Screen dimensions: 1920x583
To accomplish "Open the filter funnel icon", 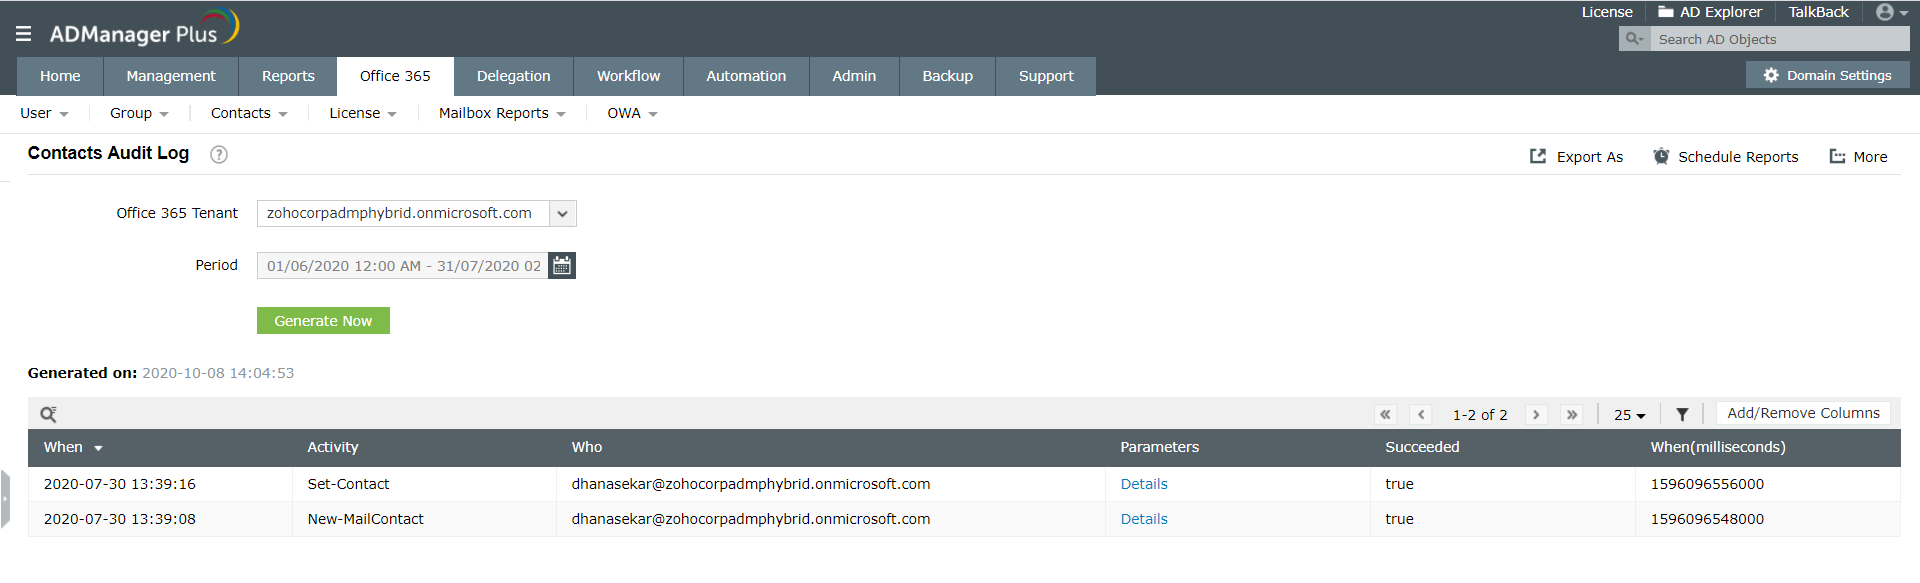I will [x=1682, y=414].
